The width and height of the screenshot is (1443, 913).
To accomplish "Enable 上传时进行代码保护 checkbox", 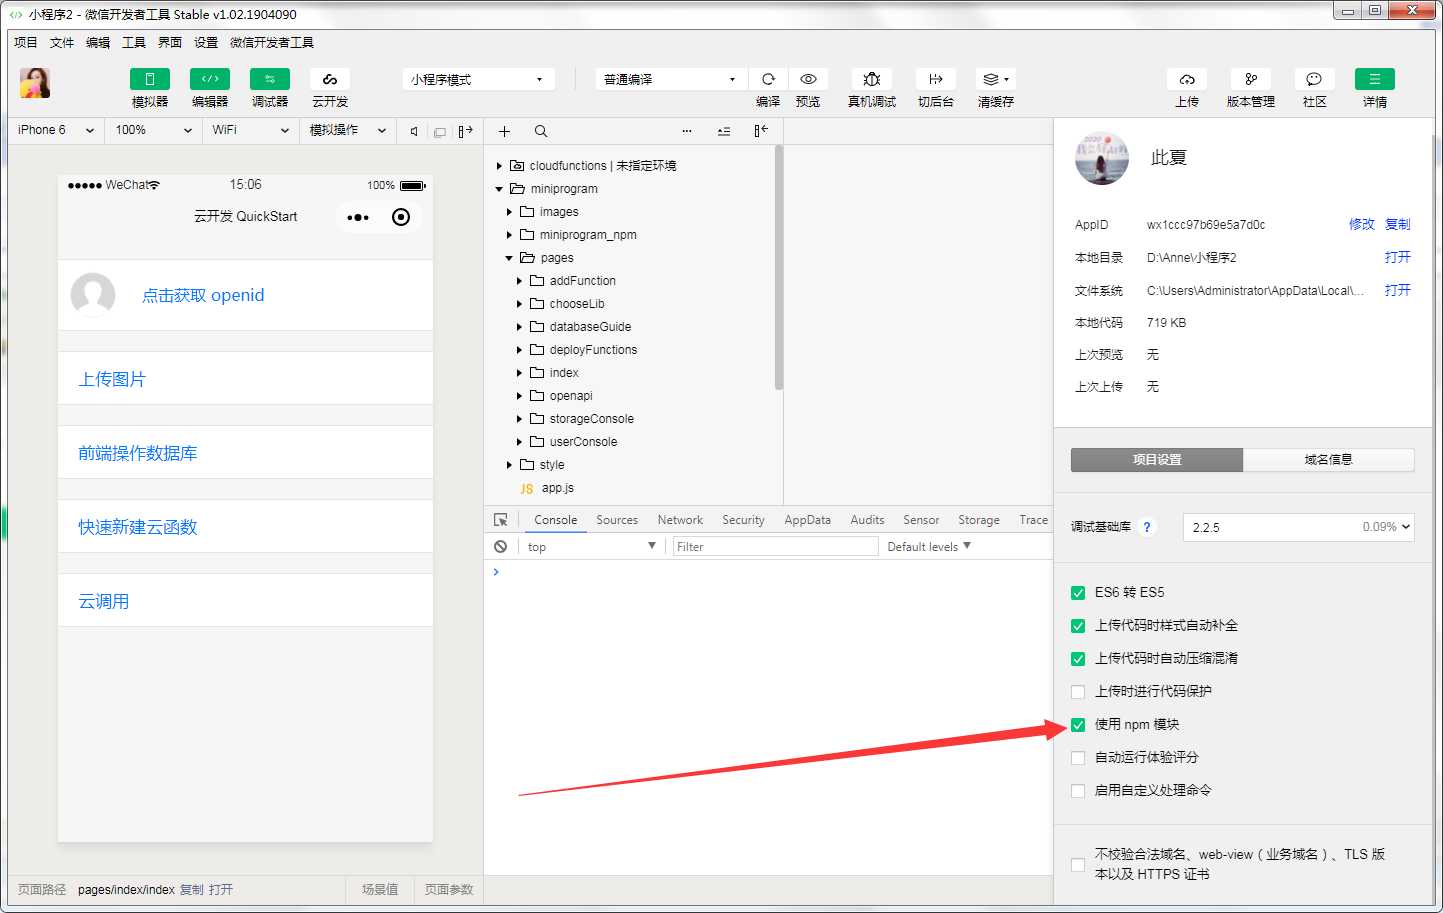I will coord(1078,692).
